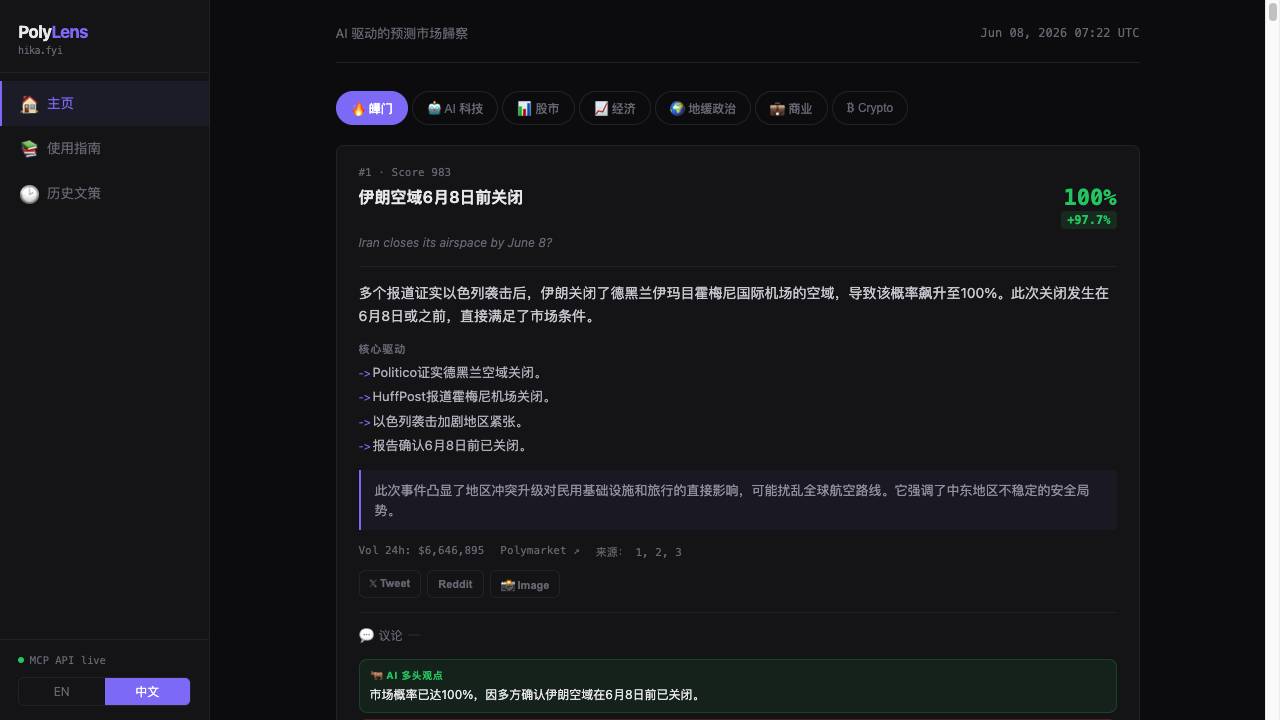
Task: Click driver line Politico证实德黑兰空域关闭
Action: (457, 373)
